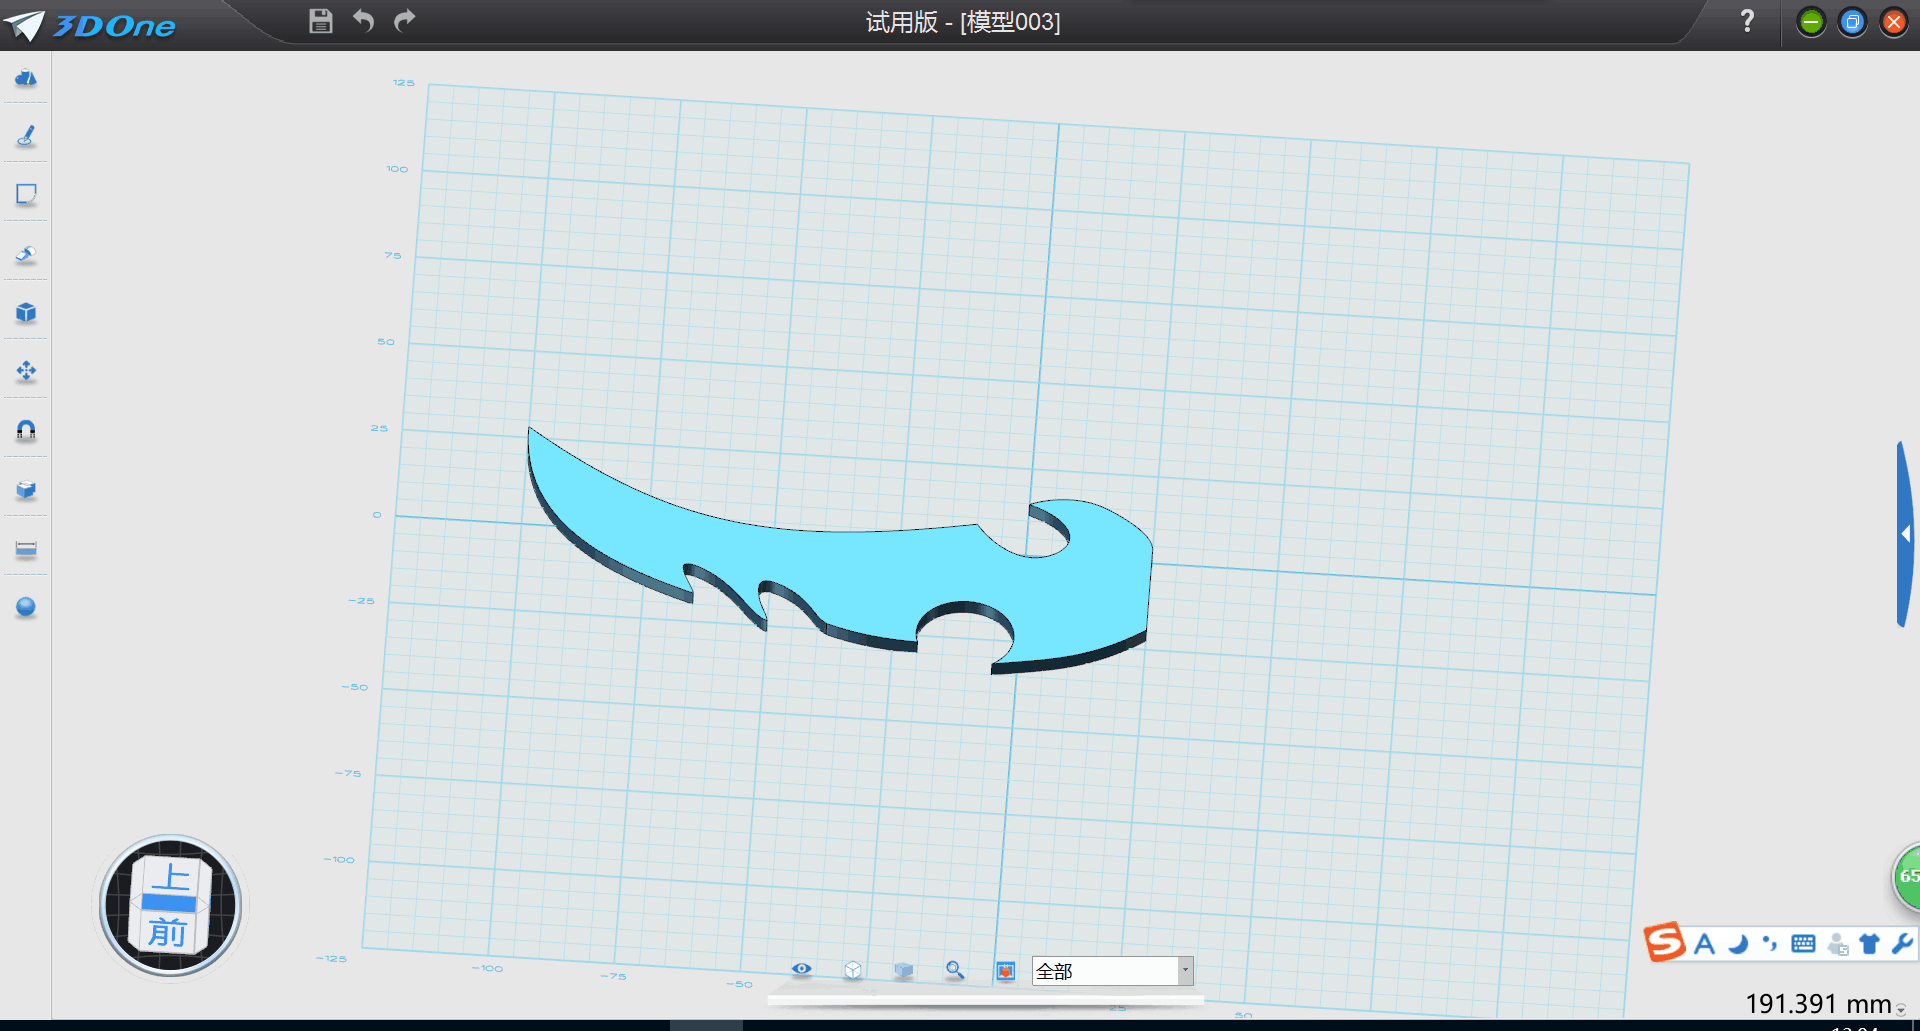Toggle the eye visibility icon
1920x1031 pixels.
point(801,969)
